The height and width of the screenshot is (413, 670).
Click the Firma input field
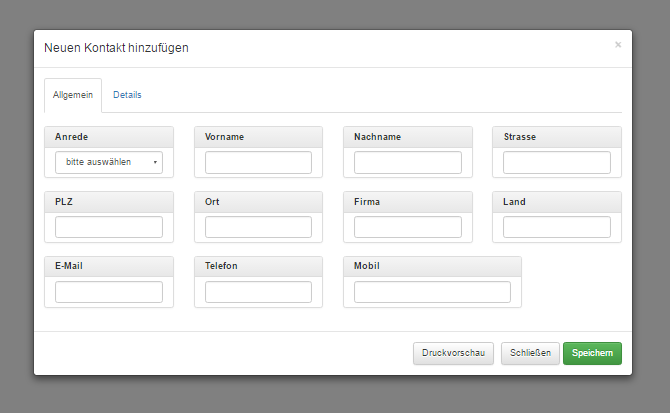[x=407, y=227]
